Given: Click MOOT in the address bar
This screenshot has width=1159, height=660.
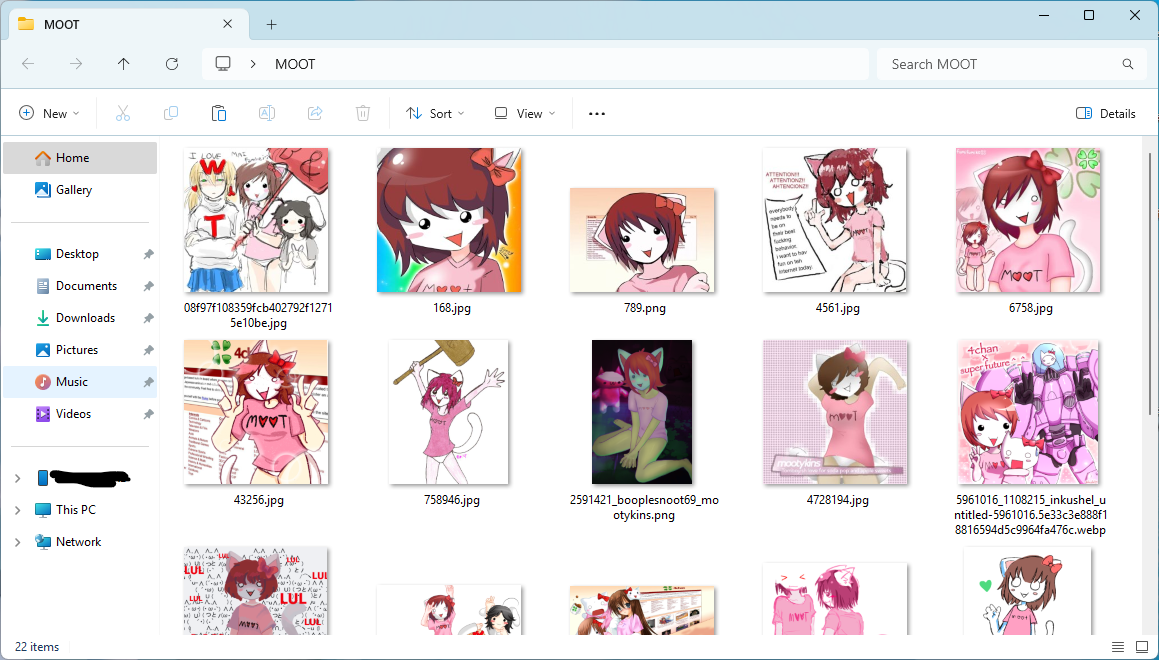Looking at the screenshot, I should point(295,64).
